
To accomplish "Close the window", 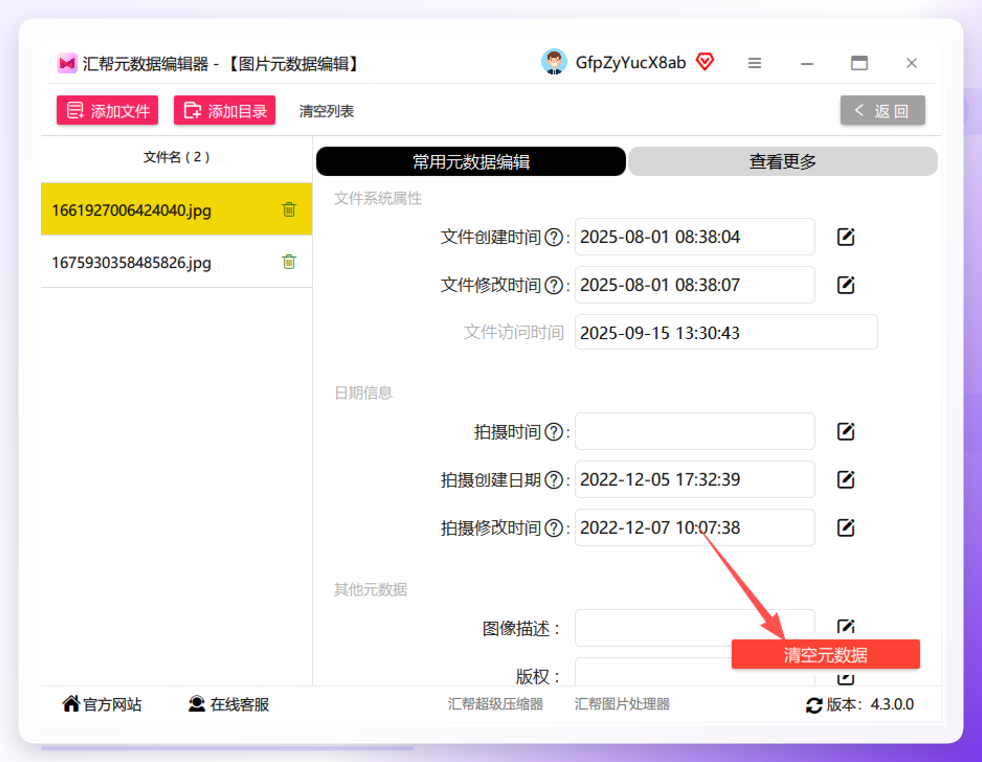I will tap(911, 63).
